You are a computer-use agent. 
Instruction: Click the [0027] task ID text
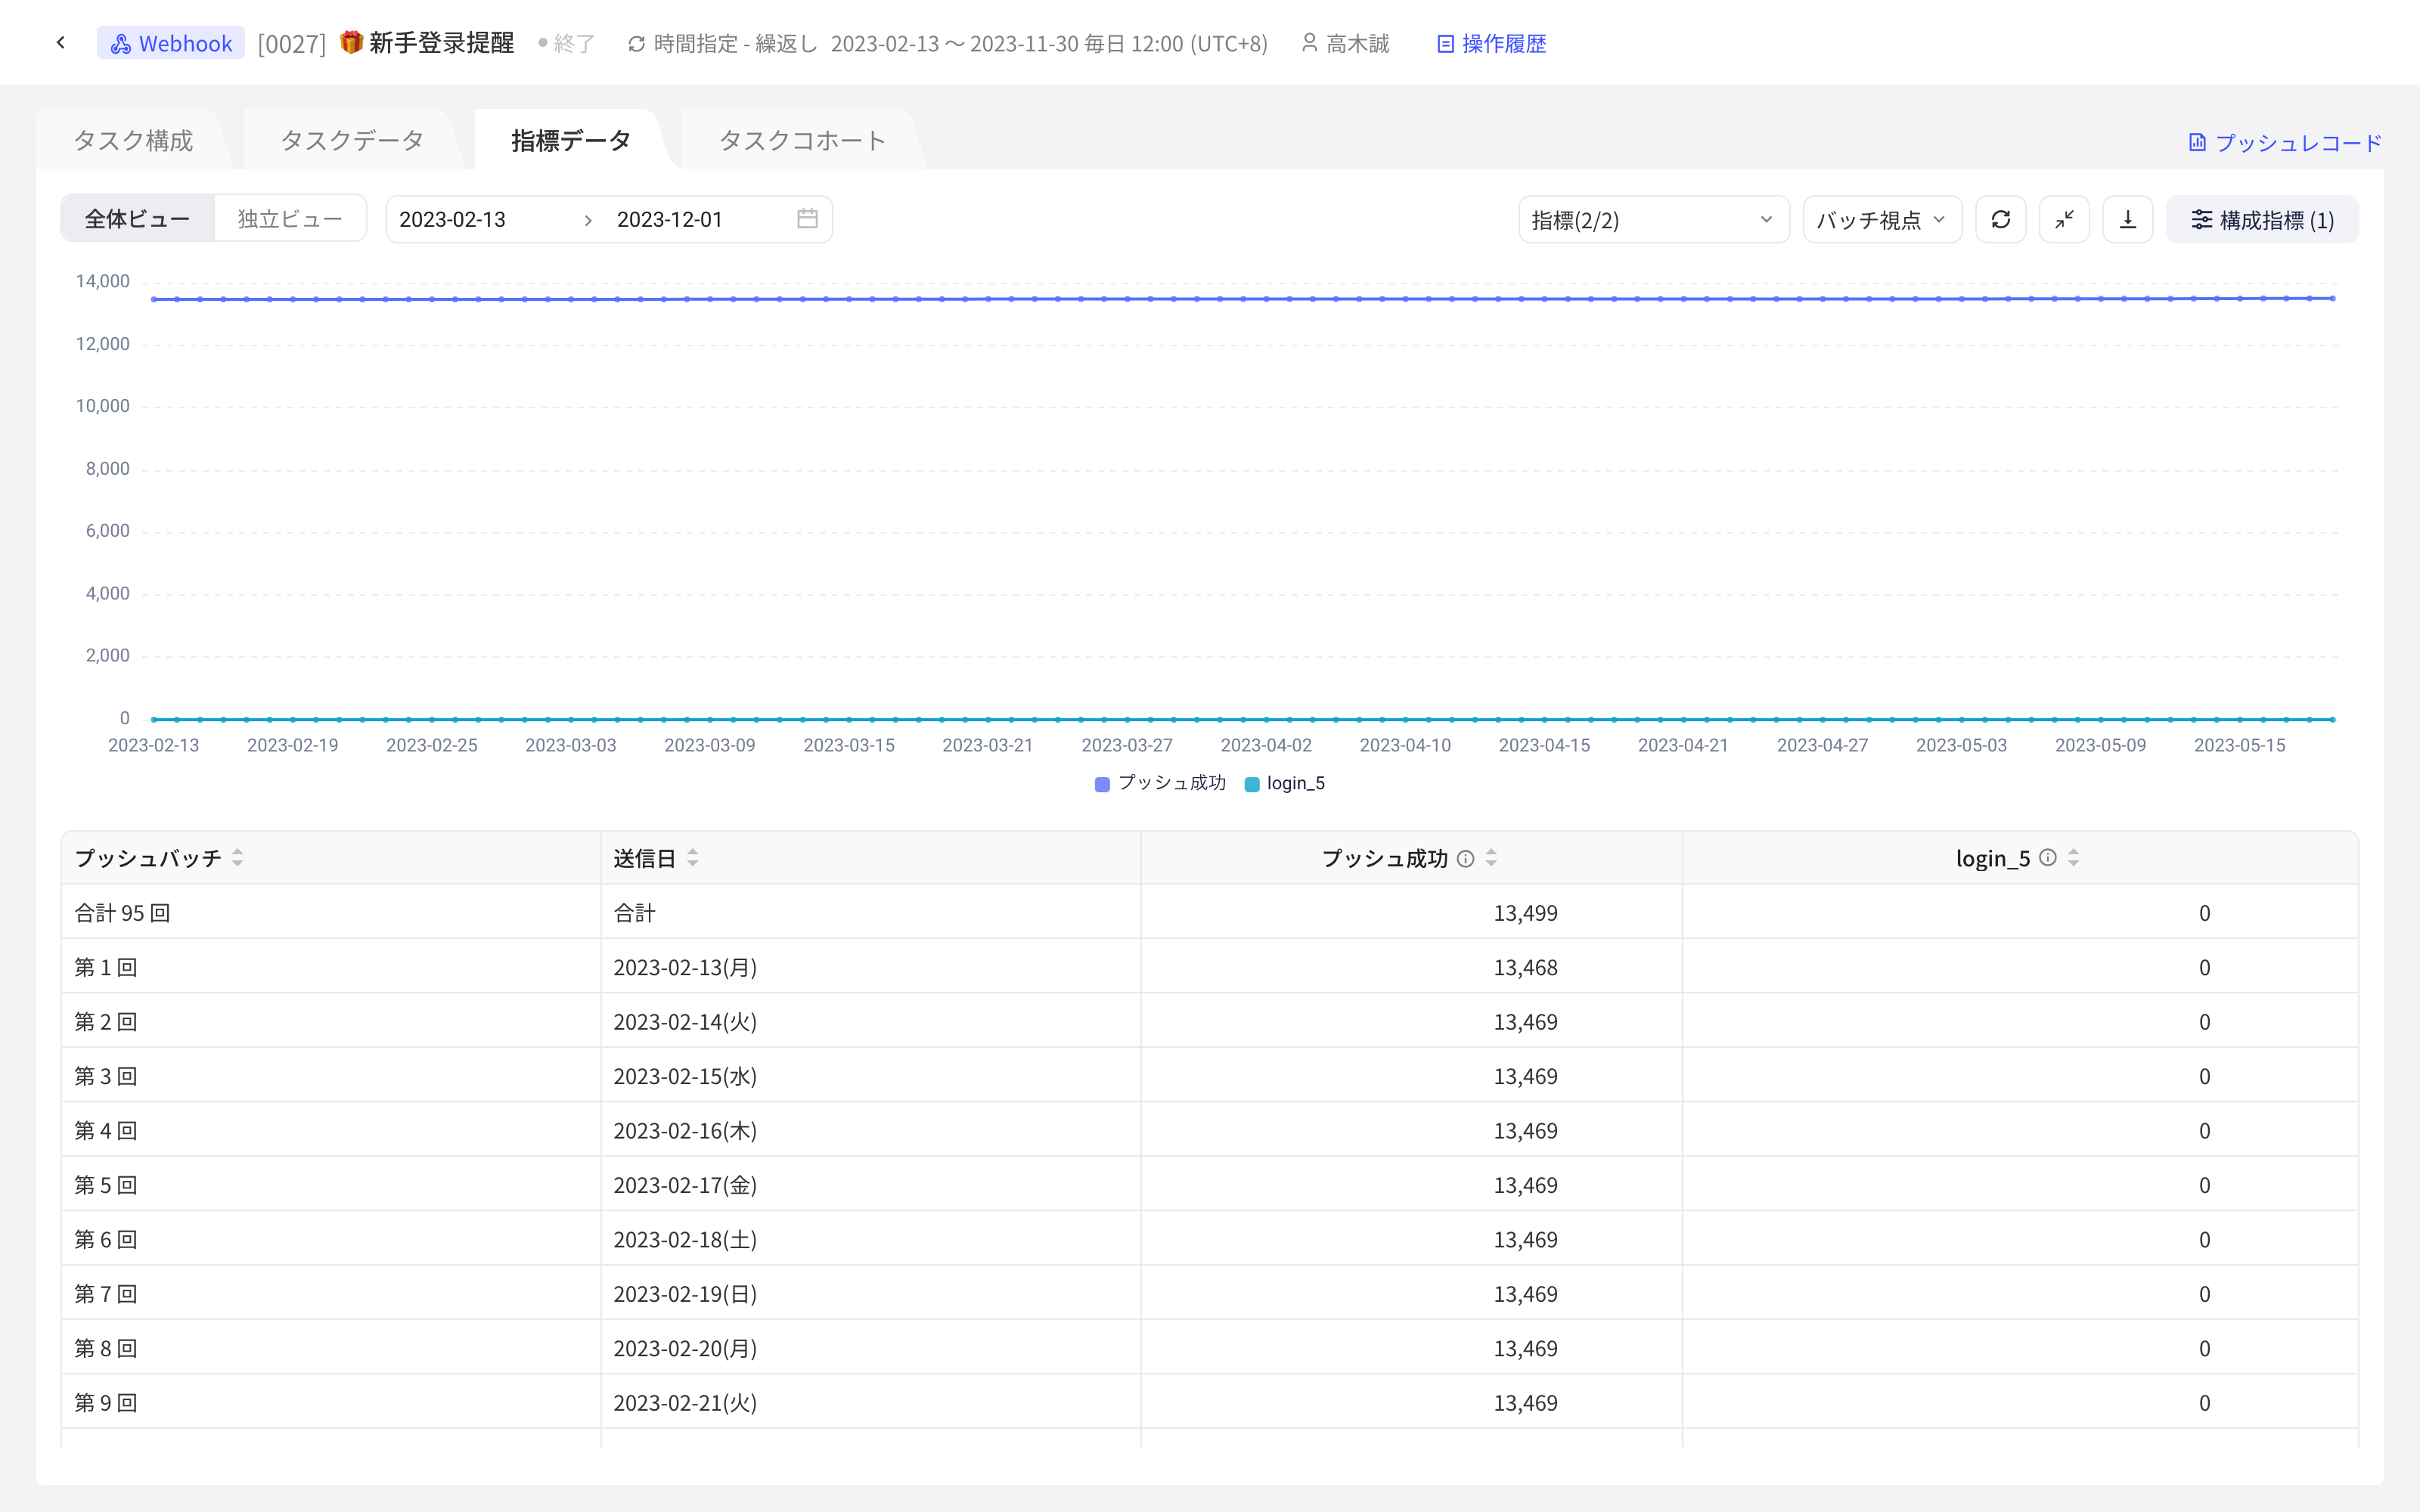(291, 44)
